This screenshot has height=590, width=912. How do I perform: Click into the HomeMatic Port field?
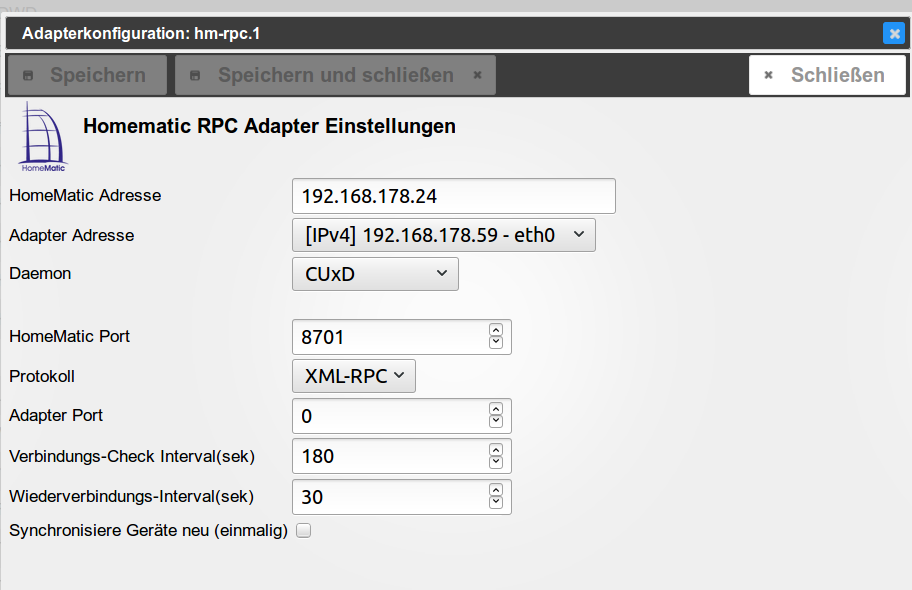point(390,337)
